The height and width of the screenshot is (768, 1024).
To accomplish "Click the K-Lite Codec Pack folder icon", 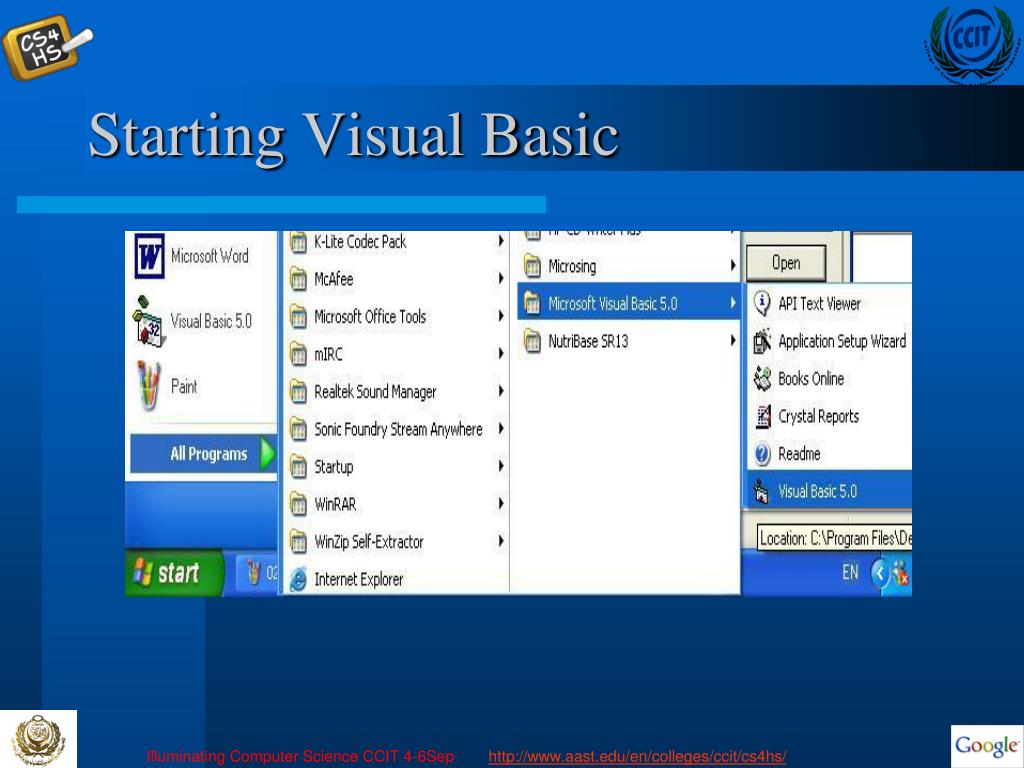I will 298,242.
